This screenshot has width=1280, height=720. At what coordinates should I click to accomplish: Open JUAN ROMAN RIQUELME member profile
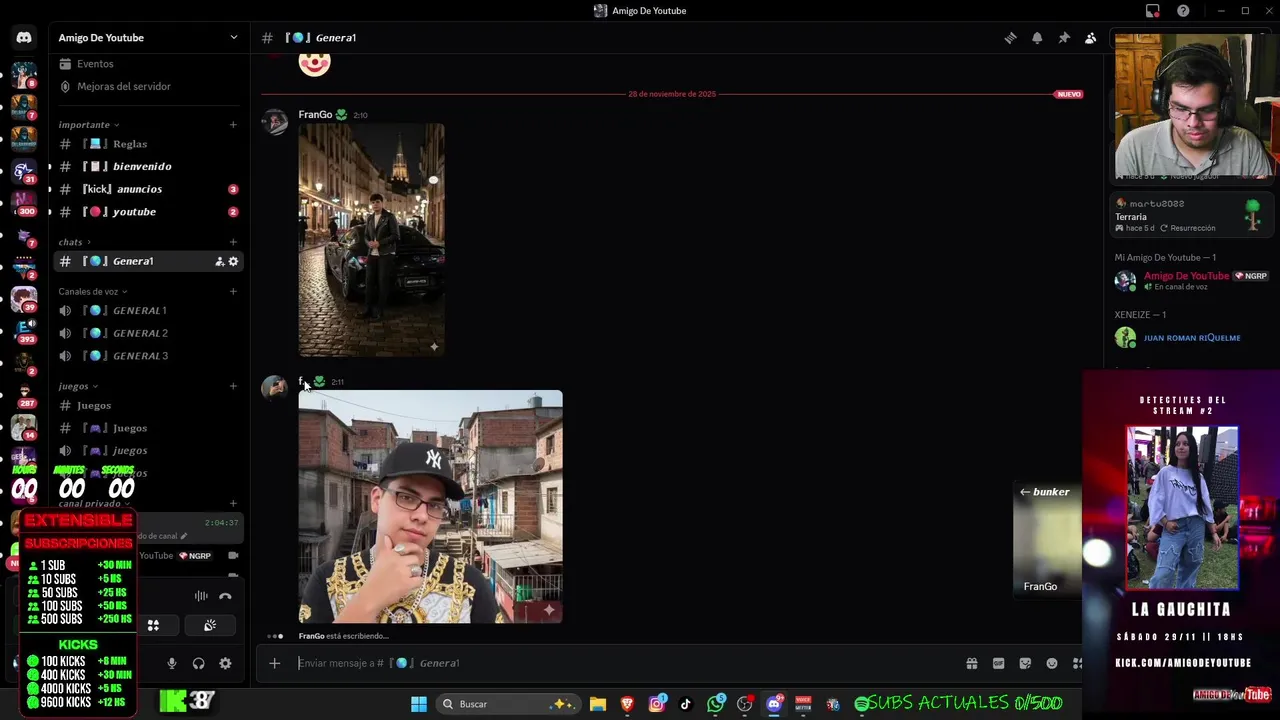(1191, 338)
